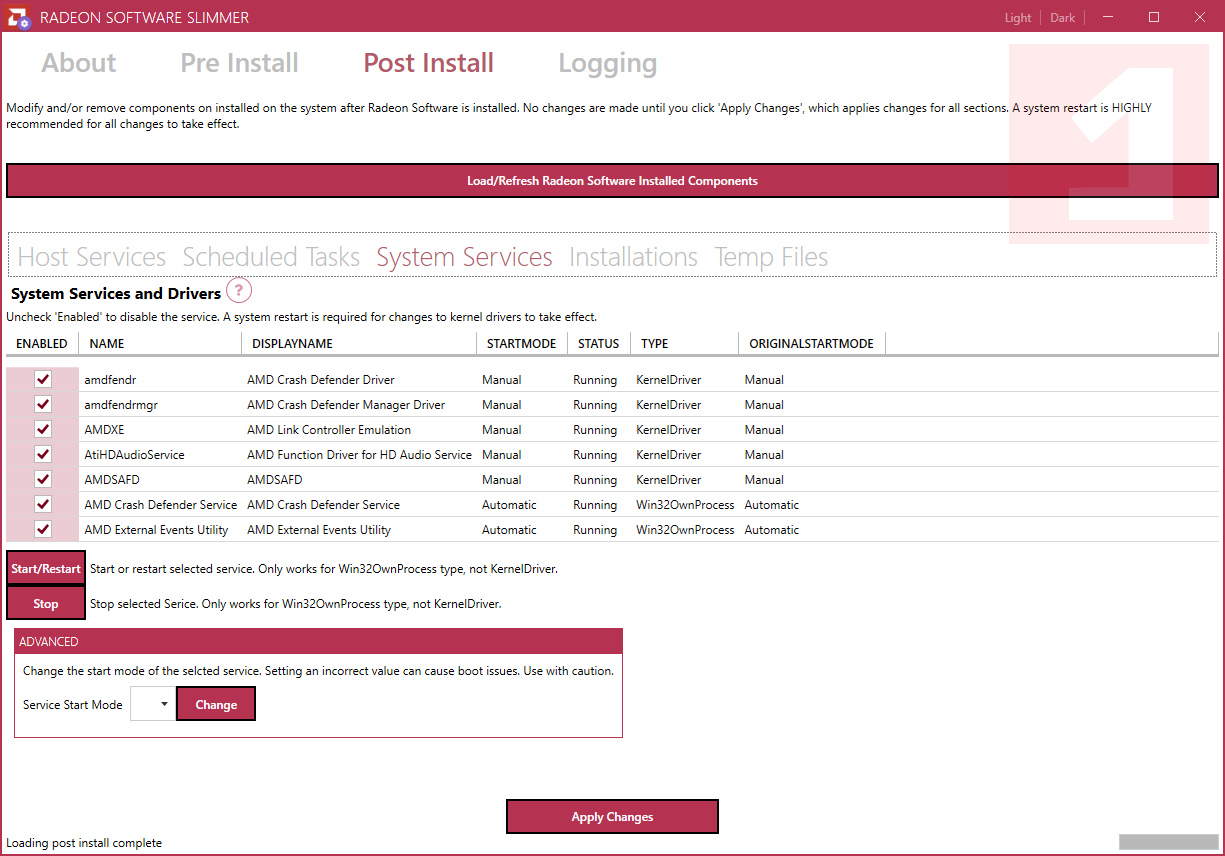The image size is (1225, 856).
Task: Switch to the Scheduled Tasks sub-tab
Action: coord(271,257)
